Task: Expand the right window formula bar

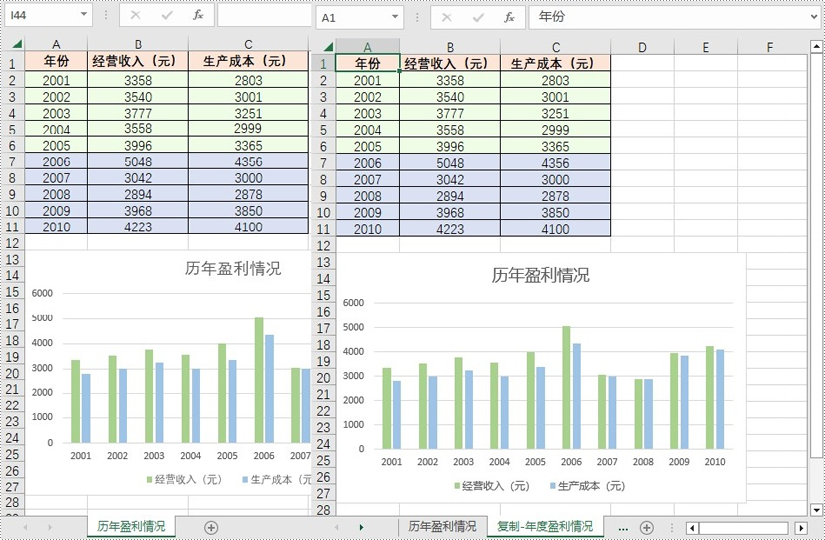Action: 814,17
